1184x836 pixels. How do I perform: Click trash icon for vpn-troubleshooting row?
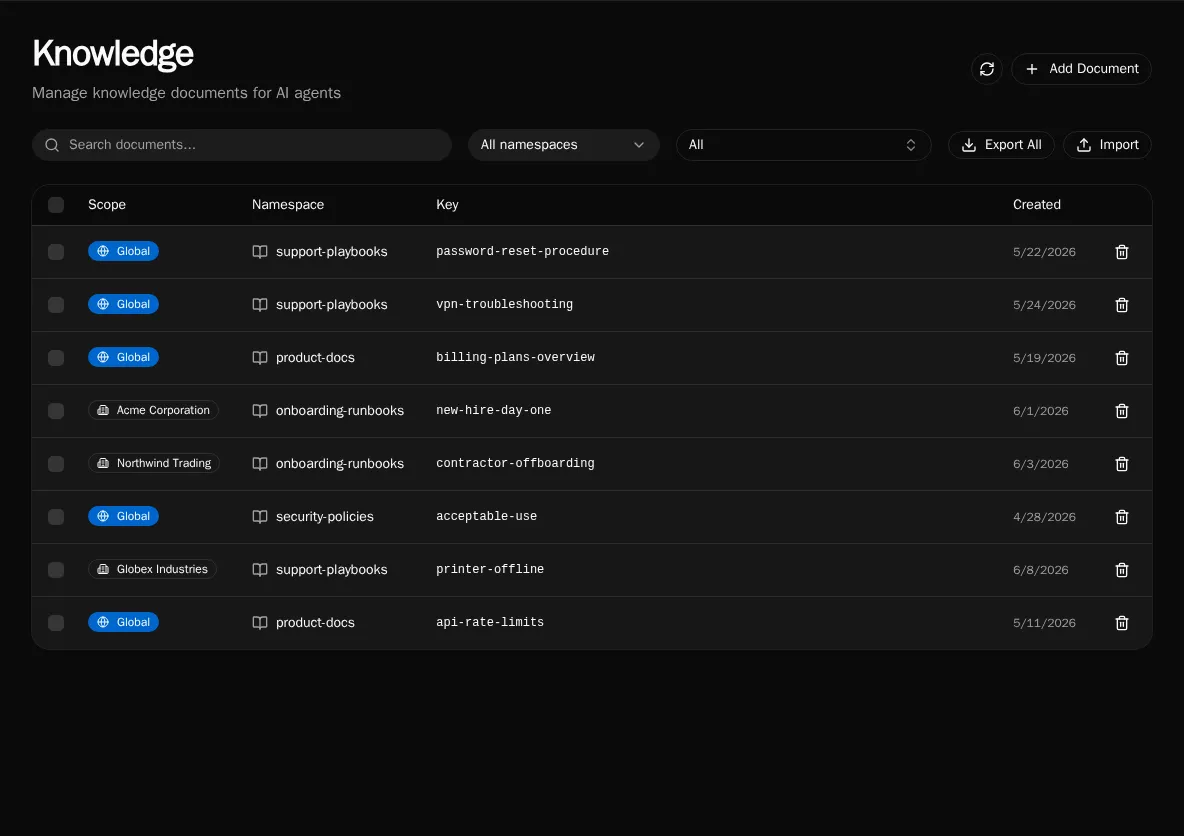(1121, 305)
